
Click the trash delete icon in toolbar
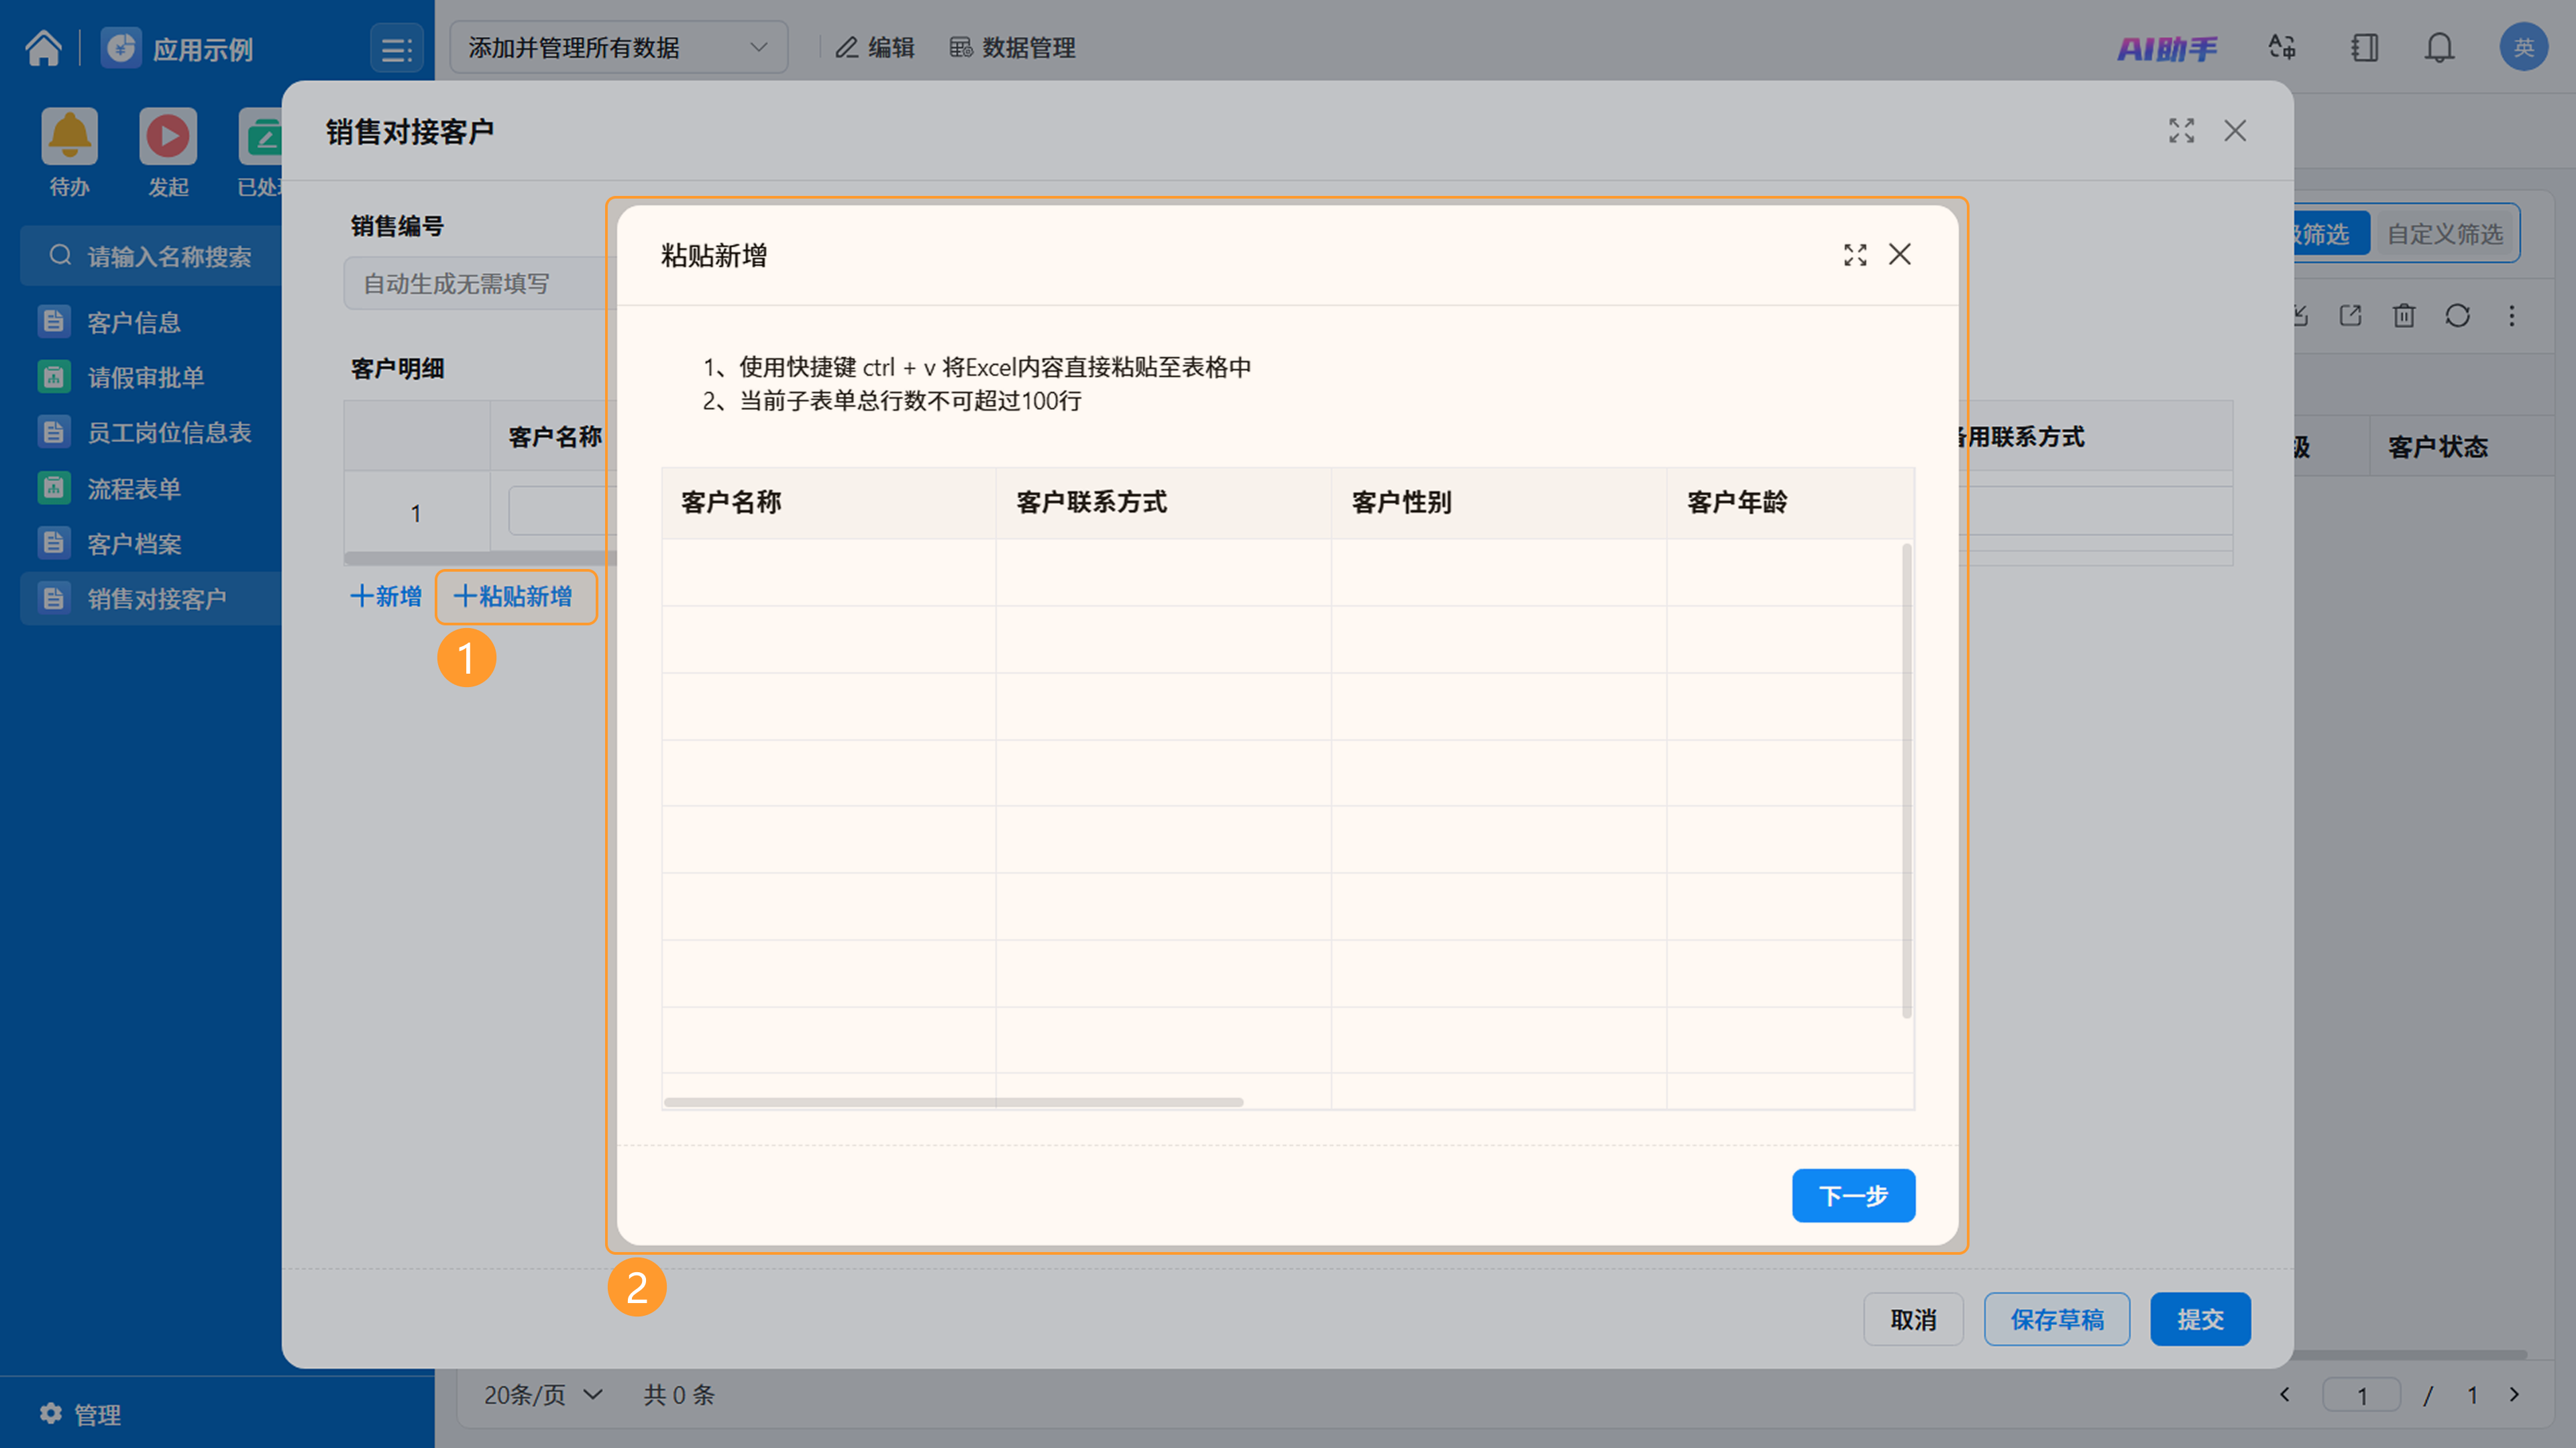(x=2404, y=316)
